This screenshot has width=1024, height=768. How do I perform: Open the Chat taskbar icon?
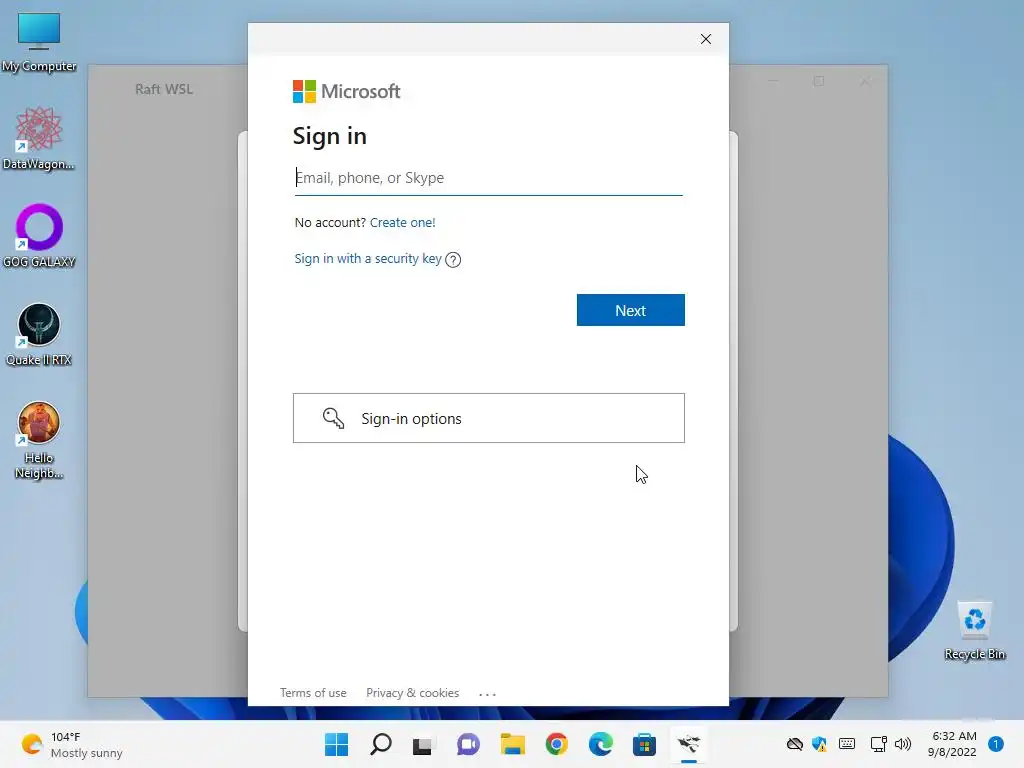coord(468,744)
